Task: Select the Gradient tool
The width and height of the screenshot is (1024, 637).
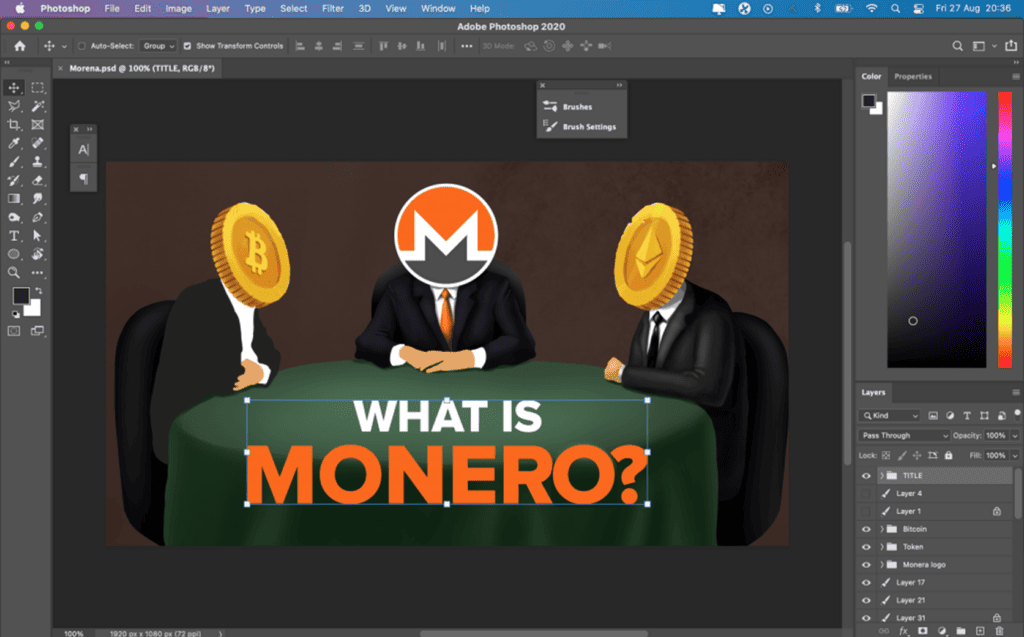Action: pos(14,199)
